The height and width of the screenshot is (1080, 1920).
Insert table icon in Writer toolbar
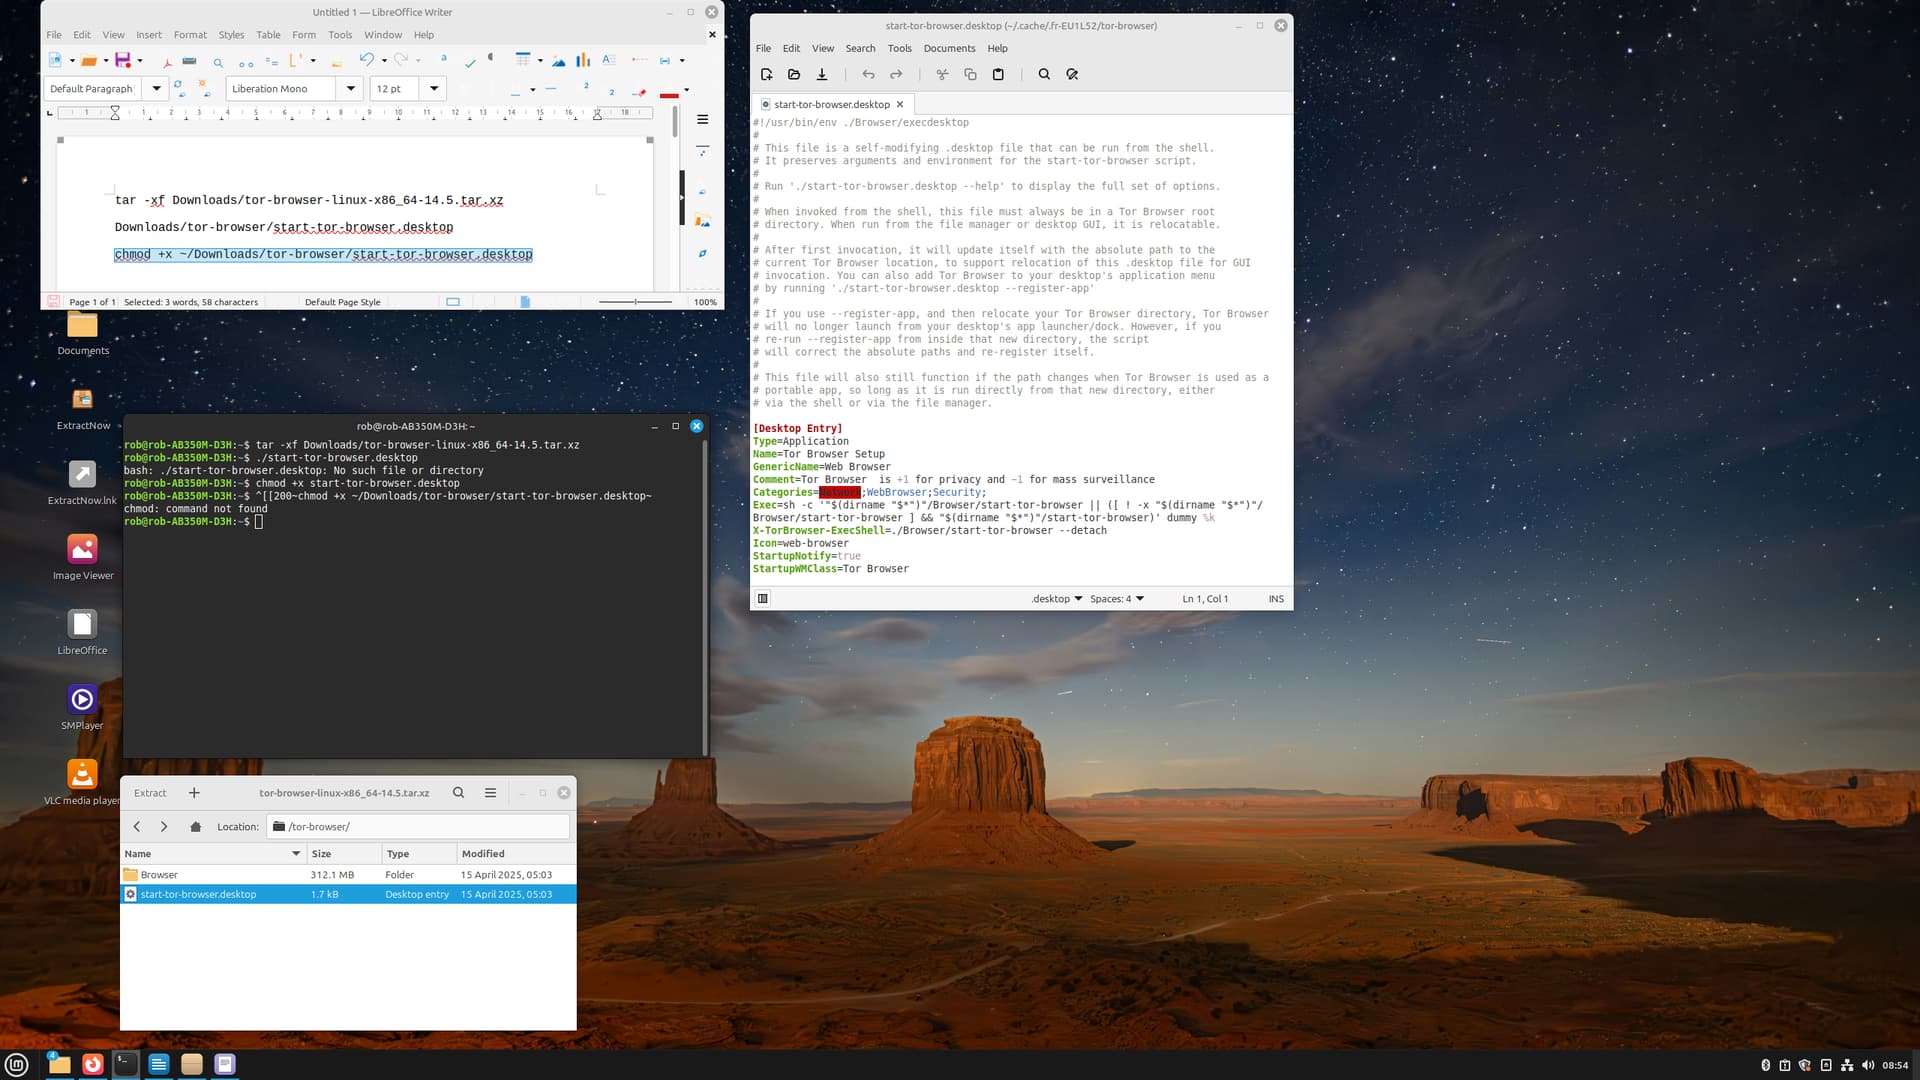[523, 60]
